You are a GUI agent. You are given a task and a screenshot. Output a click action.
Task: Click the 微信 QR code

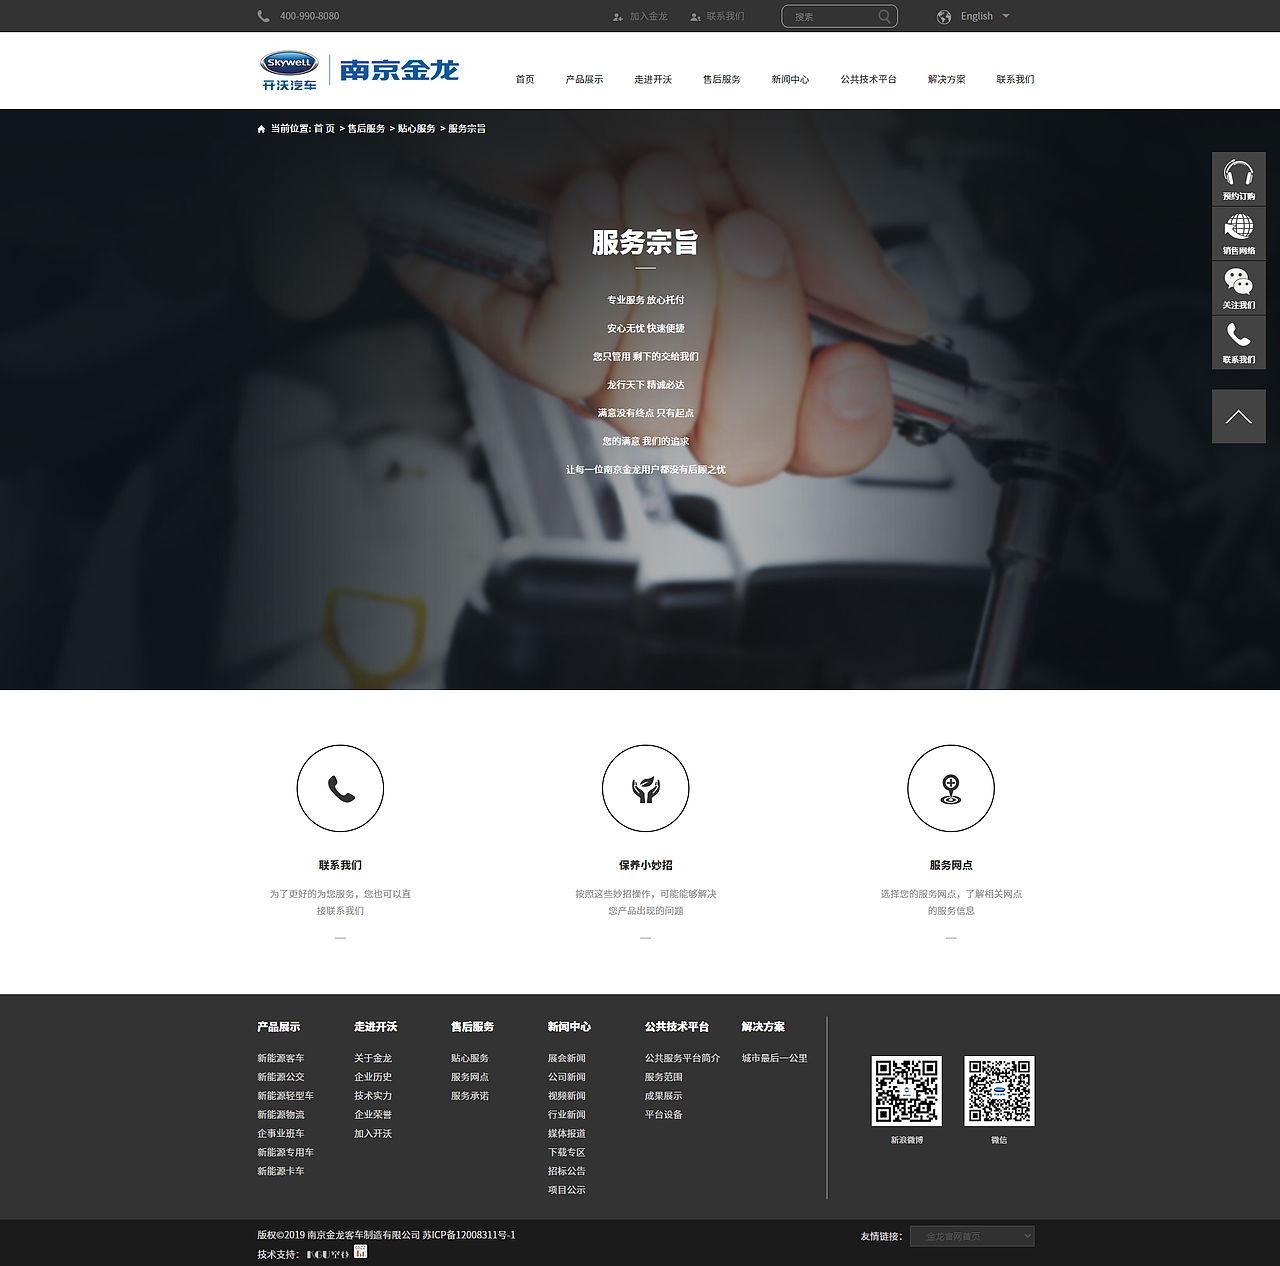point(999,1091)
